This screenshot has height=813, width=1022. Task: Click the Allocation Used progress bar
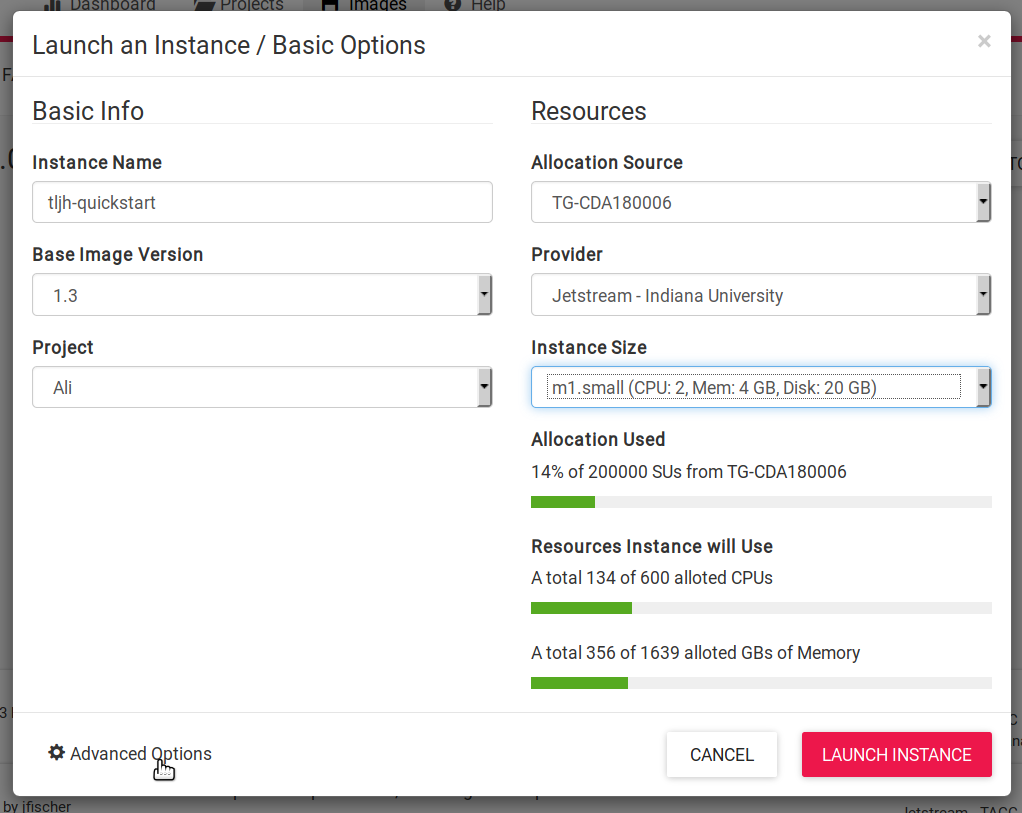tap(761, 502)
